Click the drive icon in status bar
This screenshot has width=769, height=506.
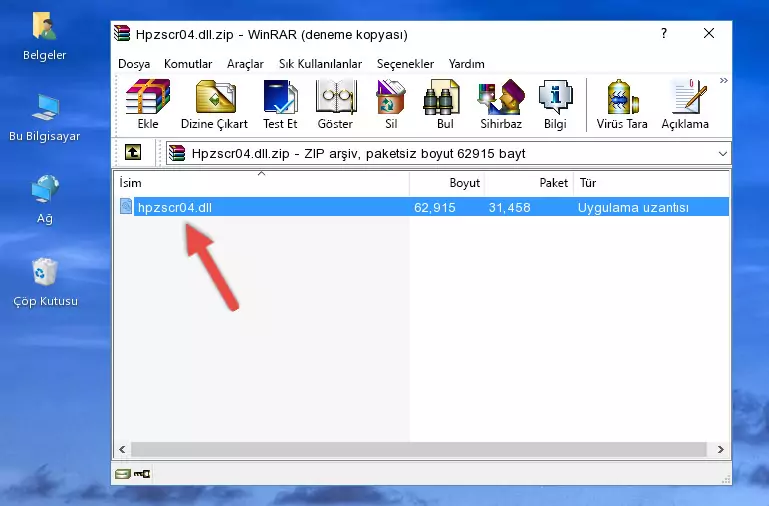pos(122,474)
